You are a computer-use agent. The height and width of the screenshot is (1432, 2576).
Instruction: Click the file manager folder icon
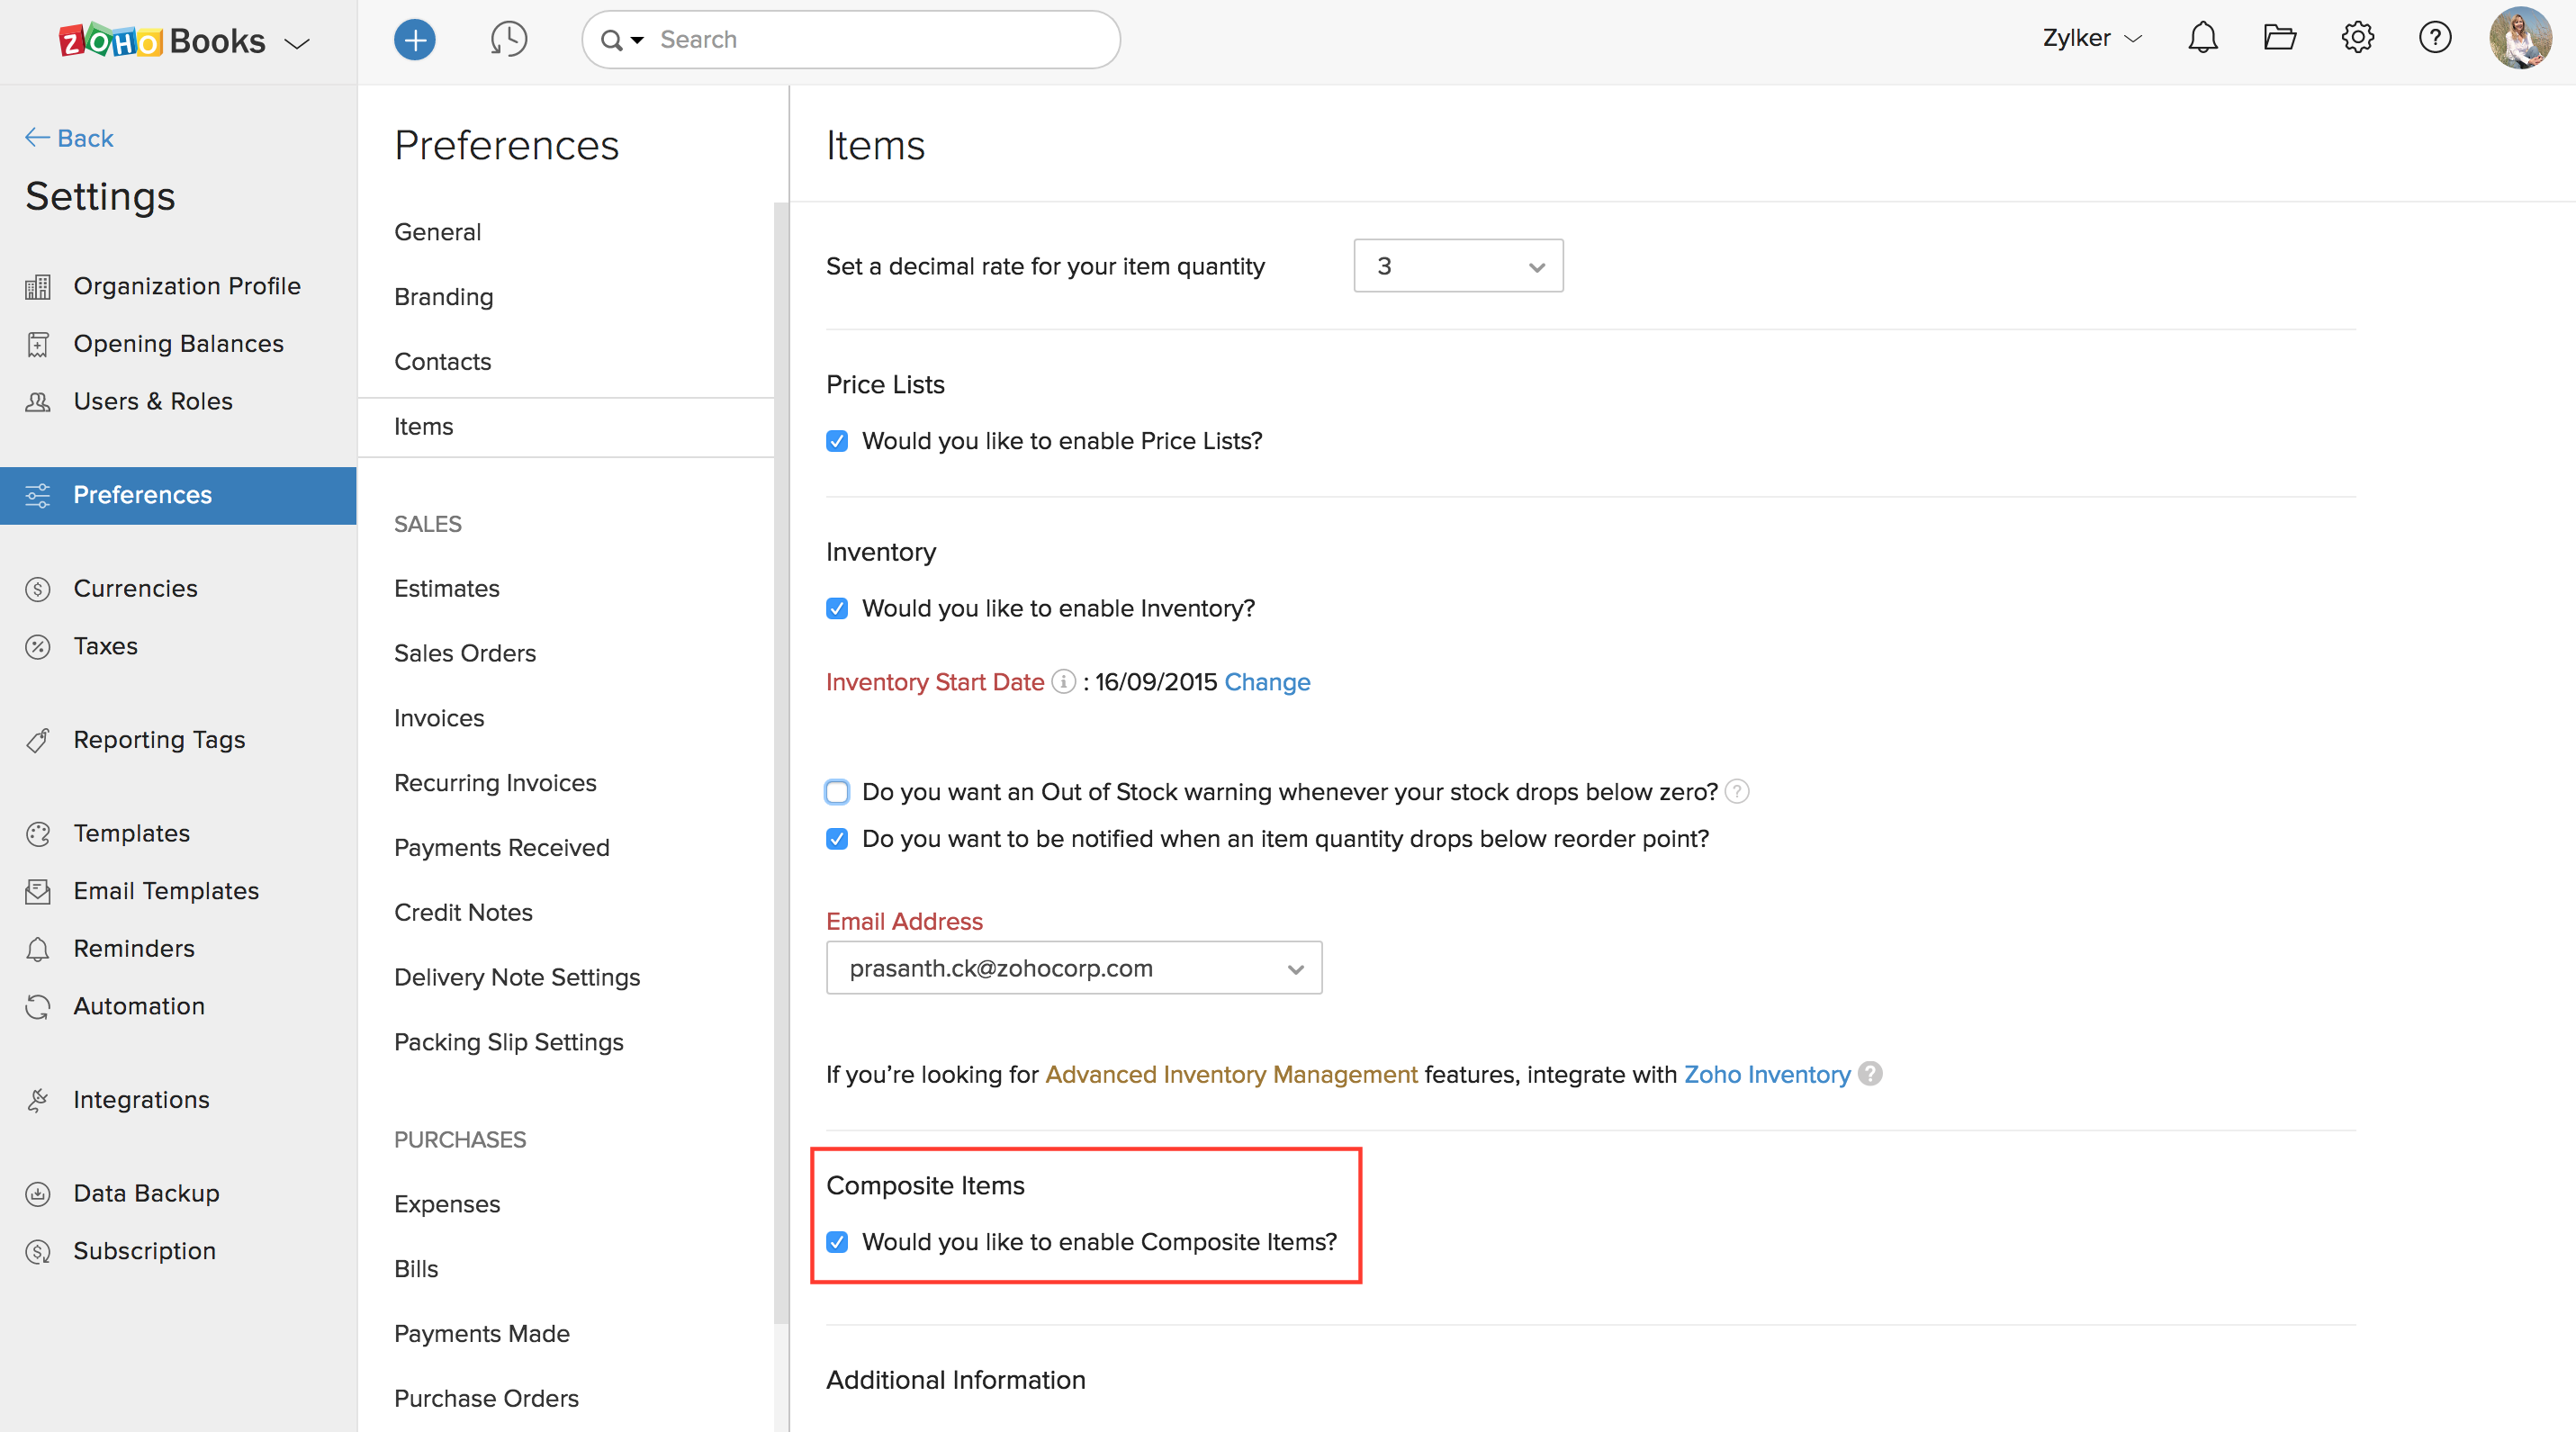(x=2282, y=39)
